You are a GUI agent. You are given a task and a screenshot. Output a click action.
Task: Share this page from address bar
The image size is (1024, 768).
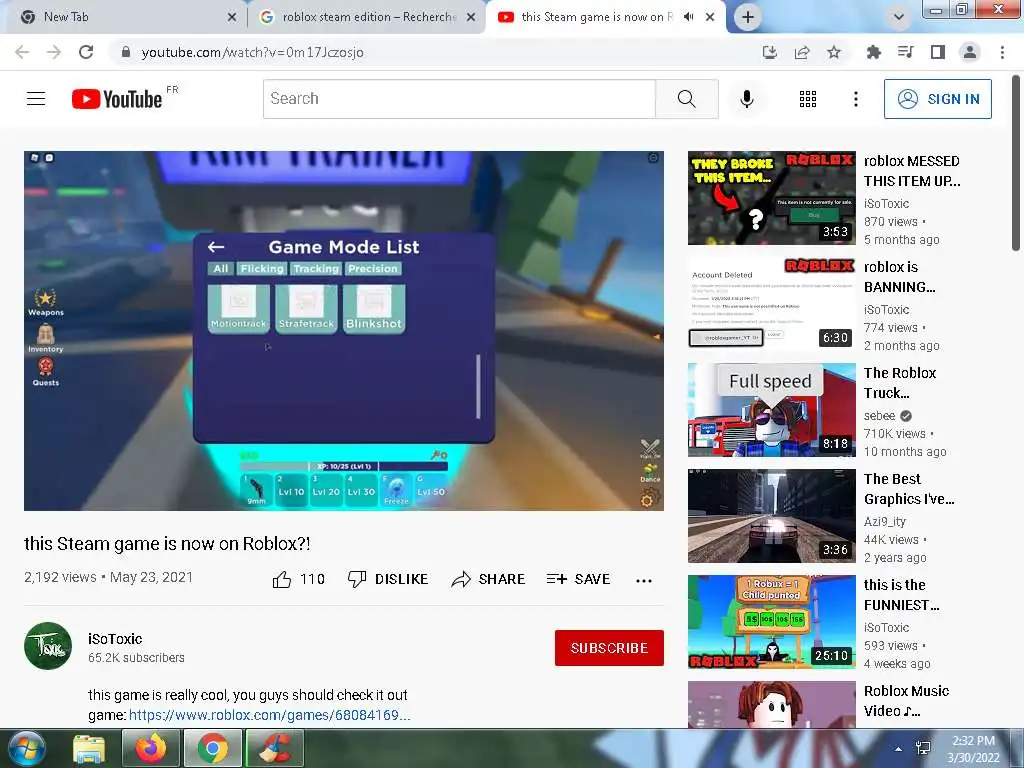[x=802, y=52]
